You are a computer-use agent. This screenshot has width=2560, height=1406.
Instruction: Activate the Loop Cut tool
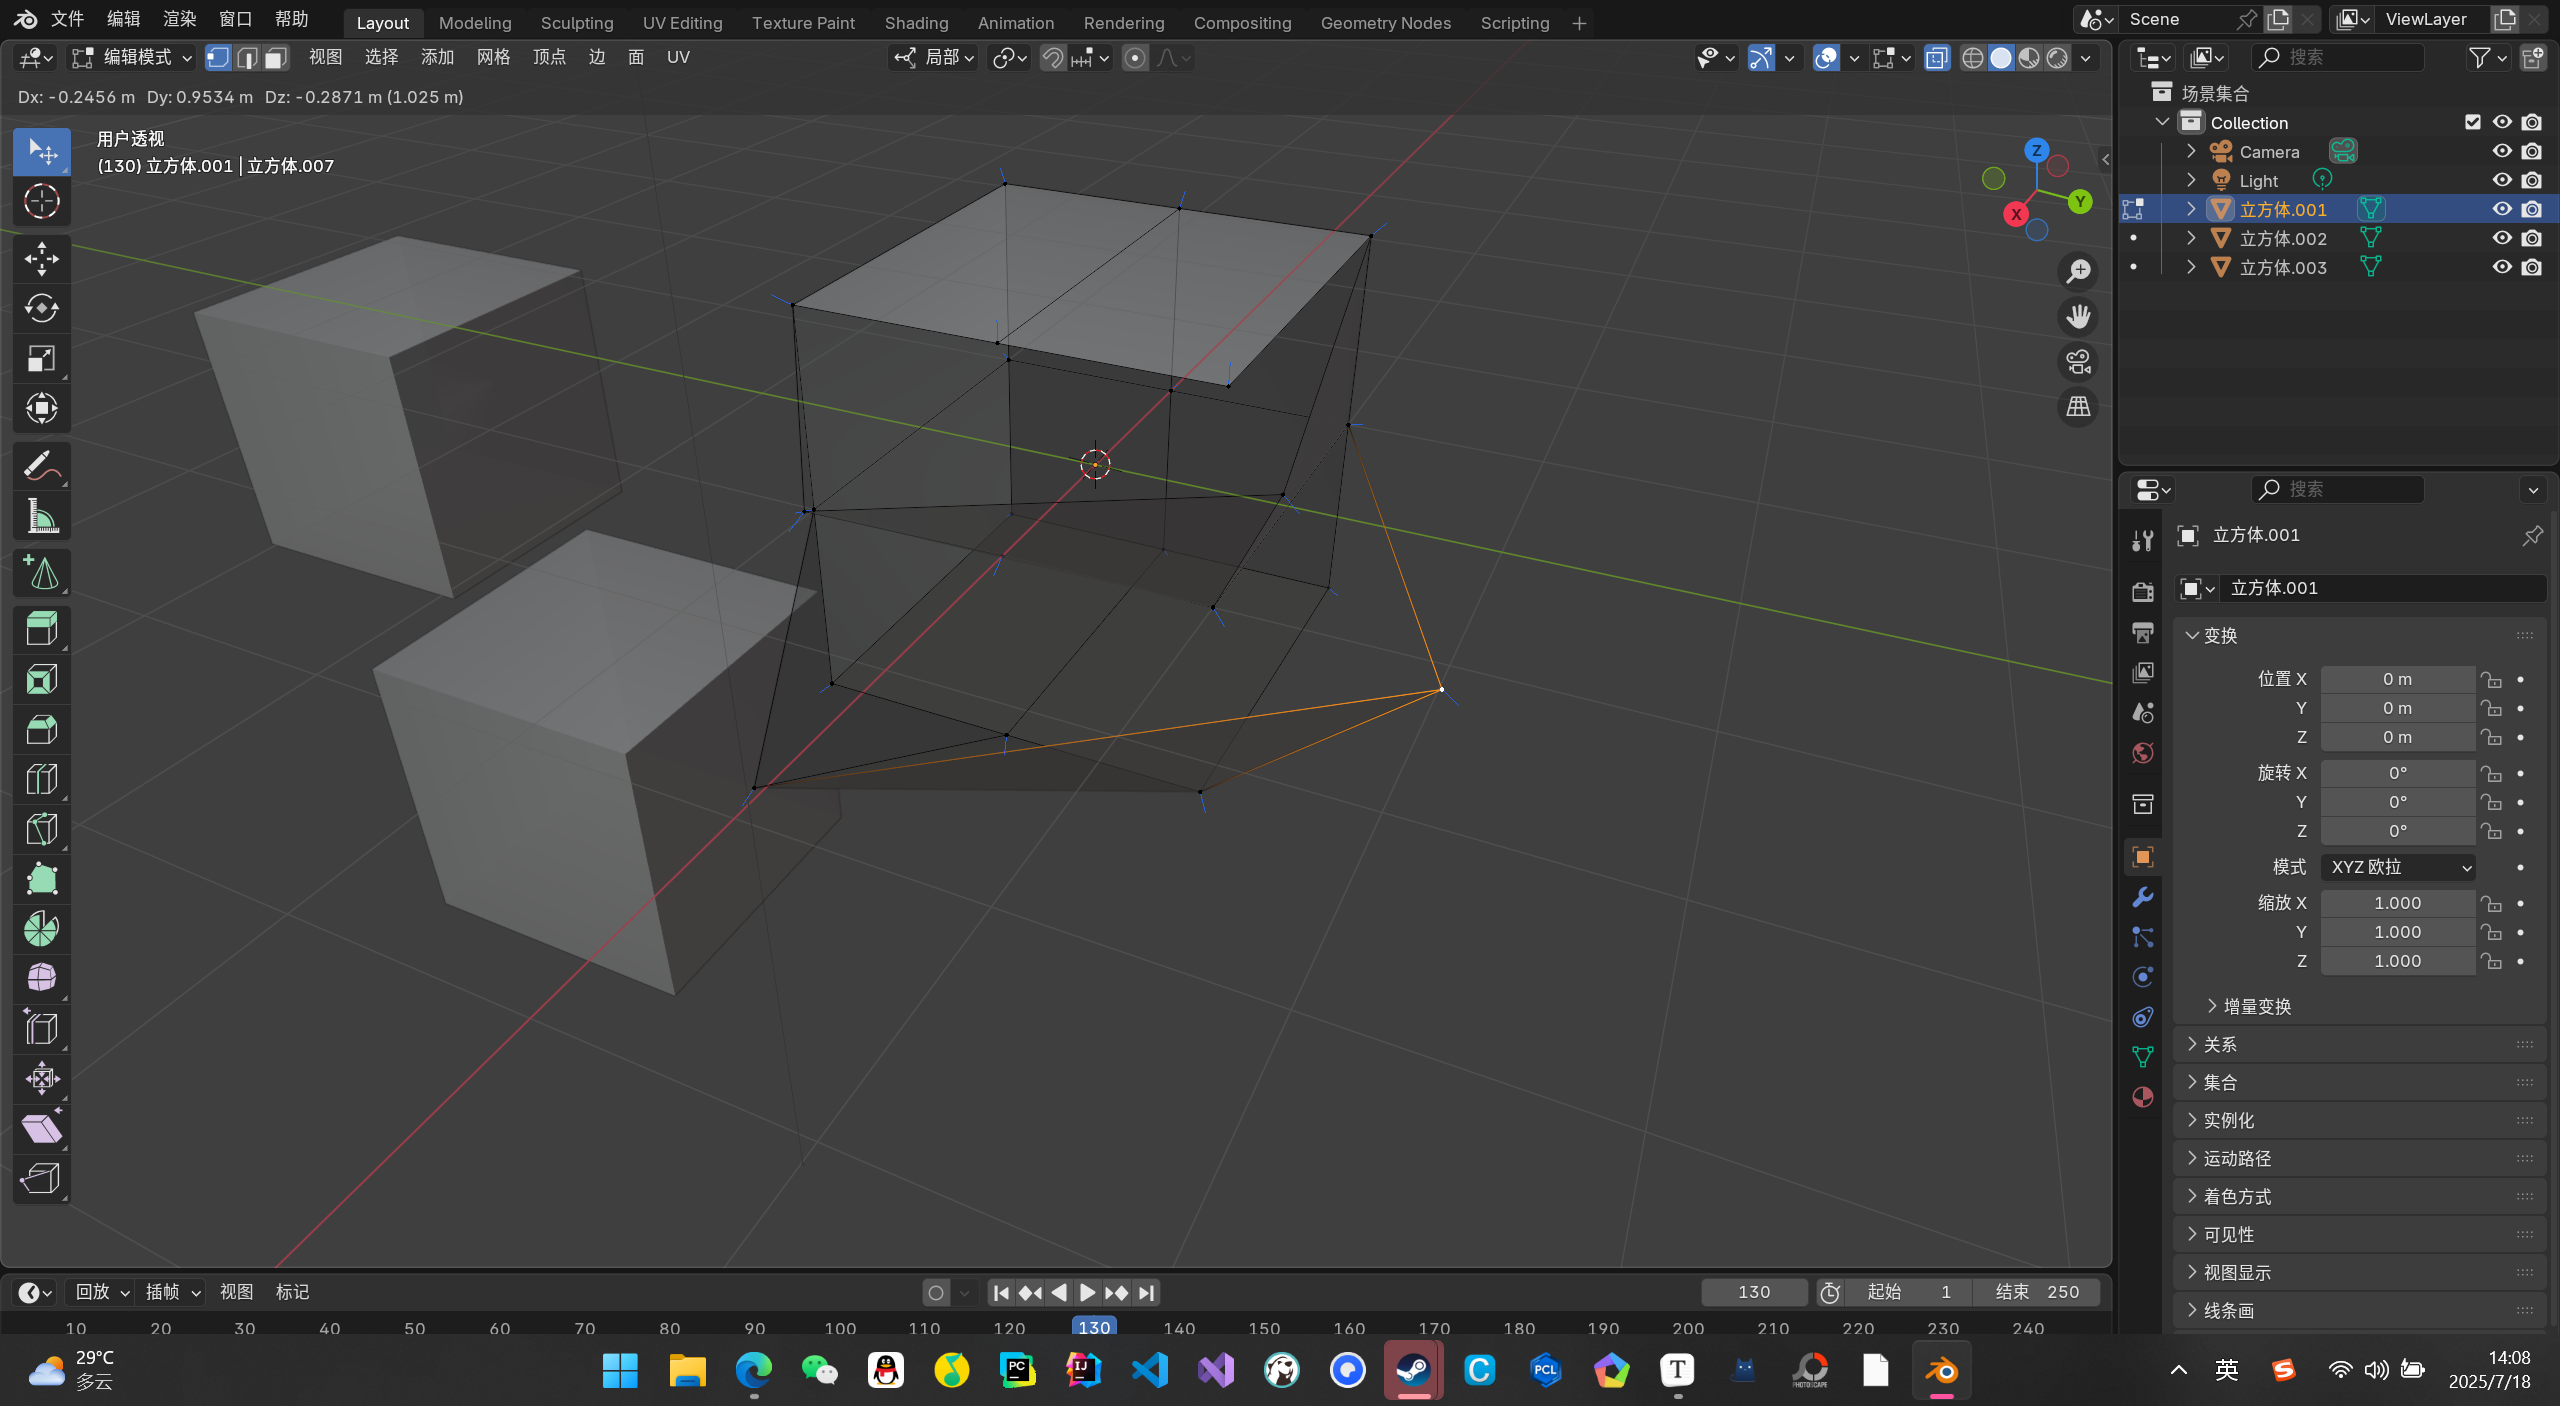(x=41, y=779)
